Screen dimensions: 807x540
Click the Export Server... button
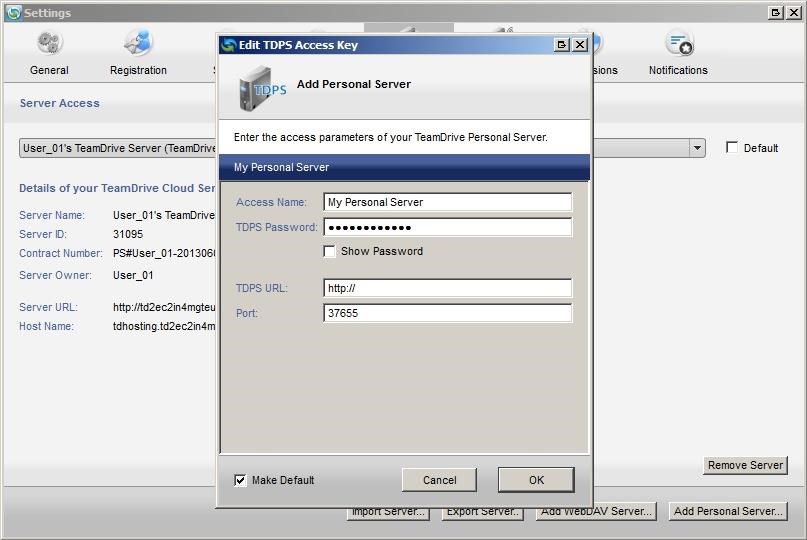[482, 512]
